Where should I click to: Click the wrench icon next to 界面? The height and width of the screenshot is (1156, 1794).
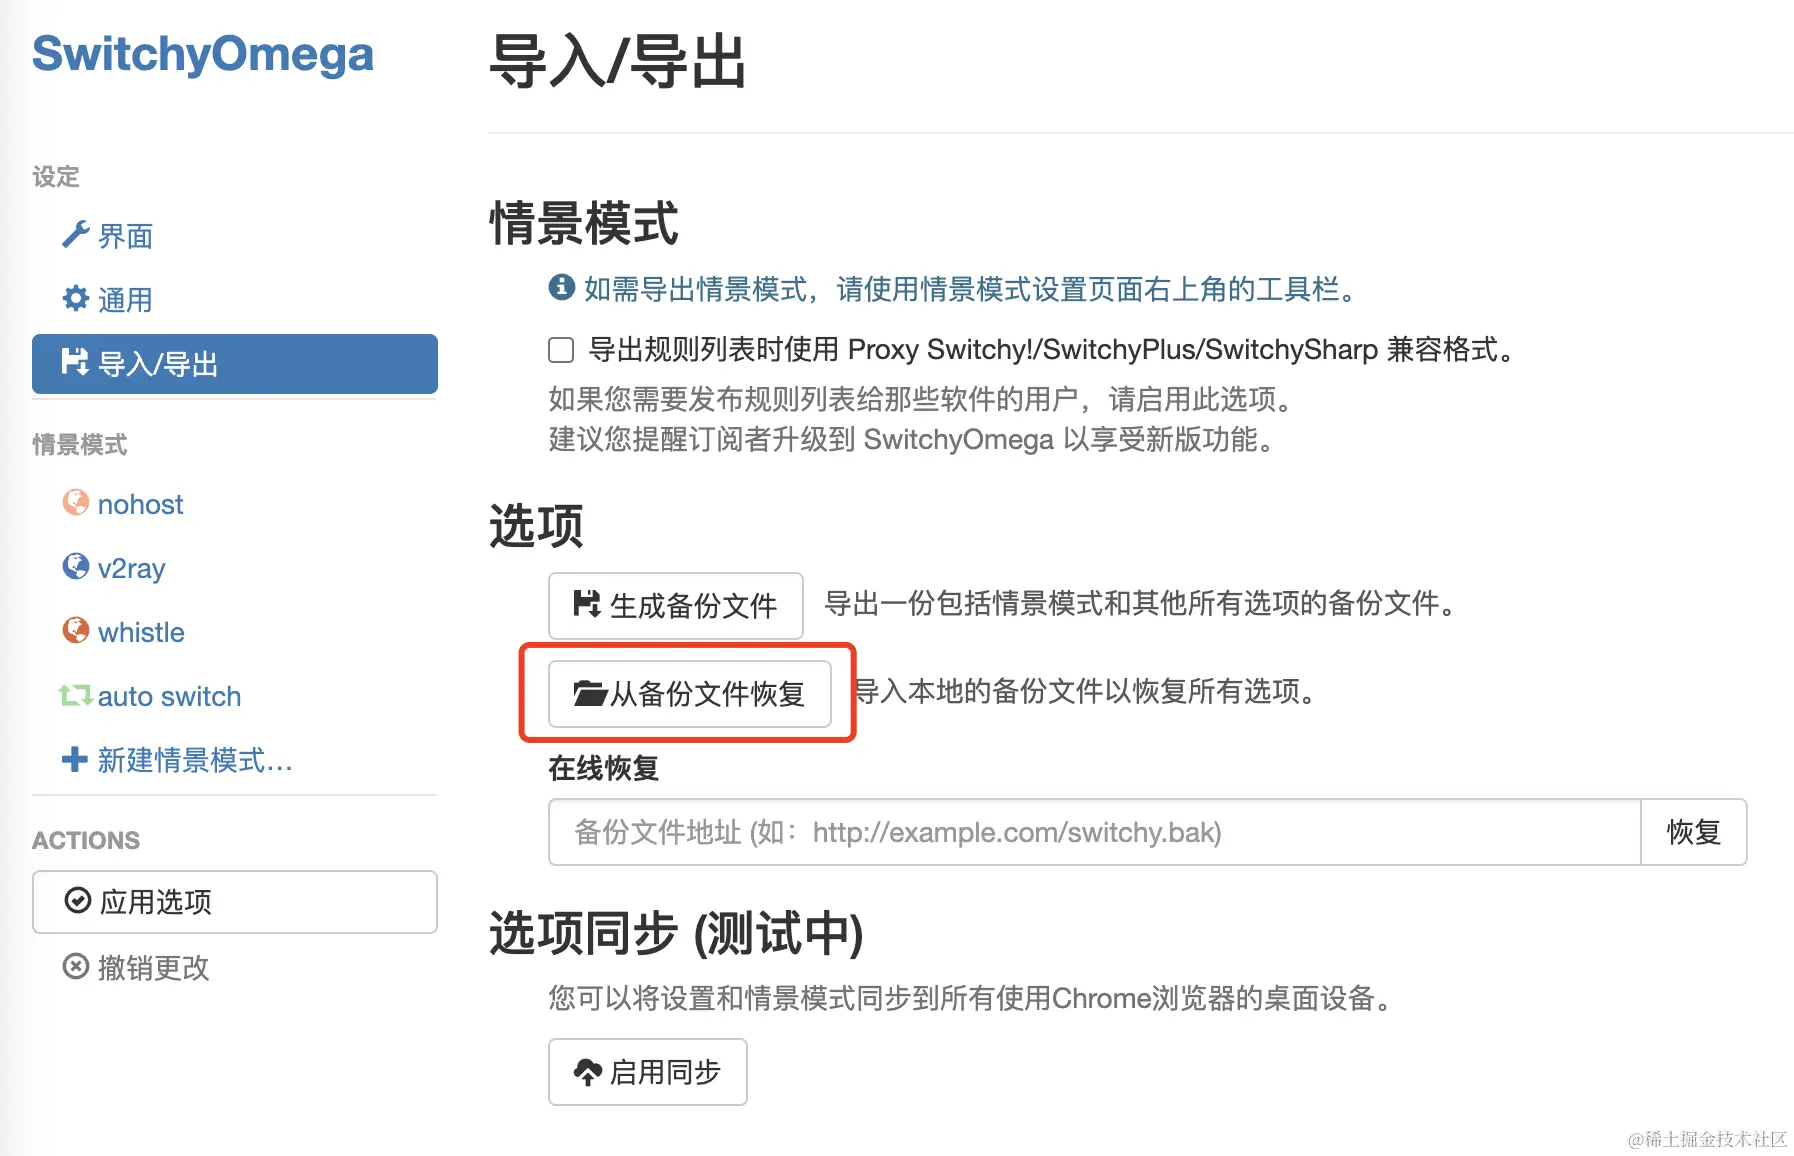76,235
